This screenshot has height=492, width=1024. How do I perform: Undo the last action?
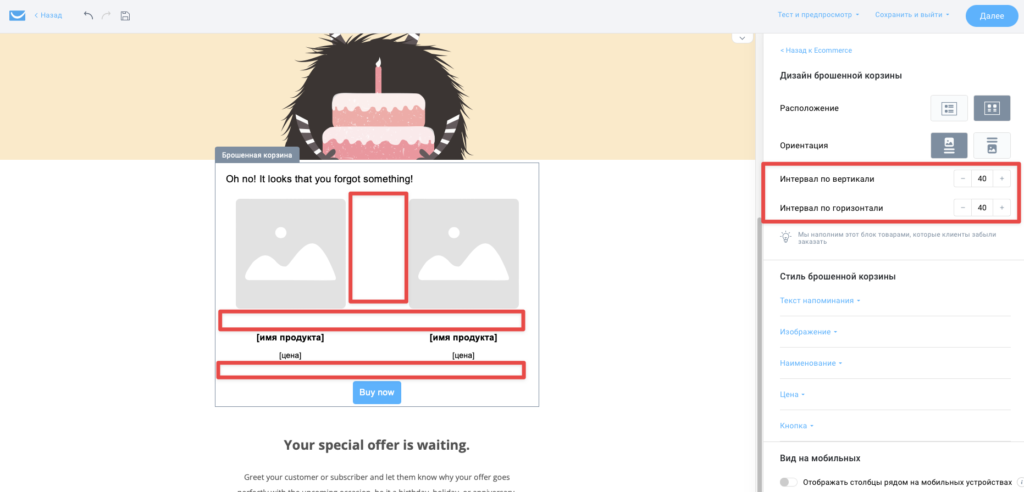(89, 15)
